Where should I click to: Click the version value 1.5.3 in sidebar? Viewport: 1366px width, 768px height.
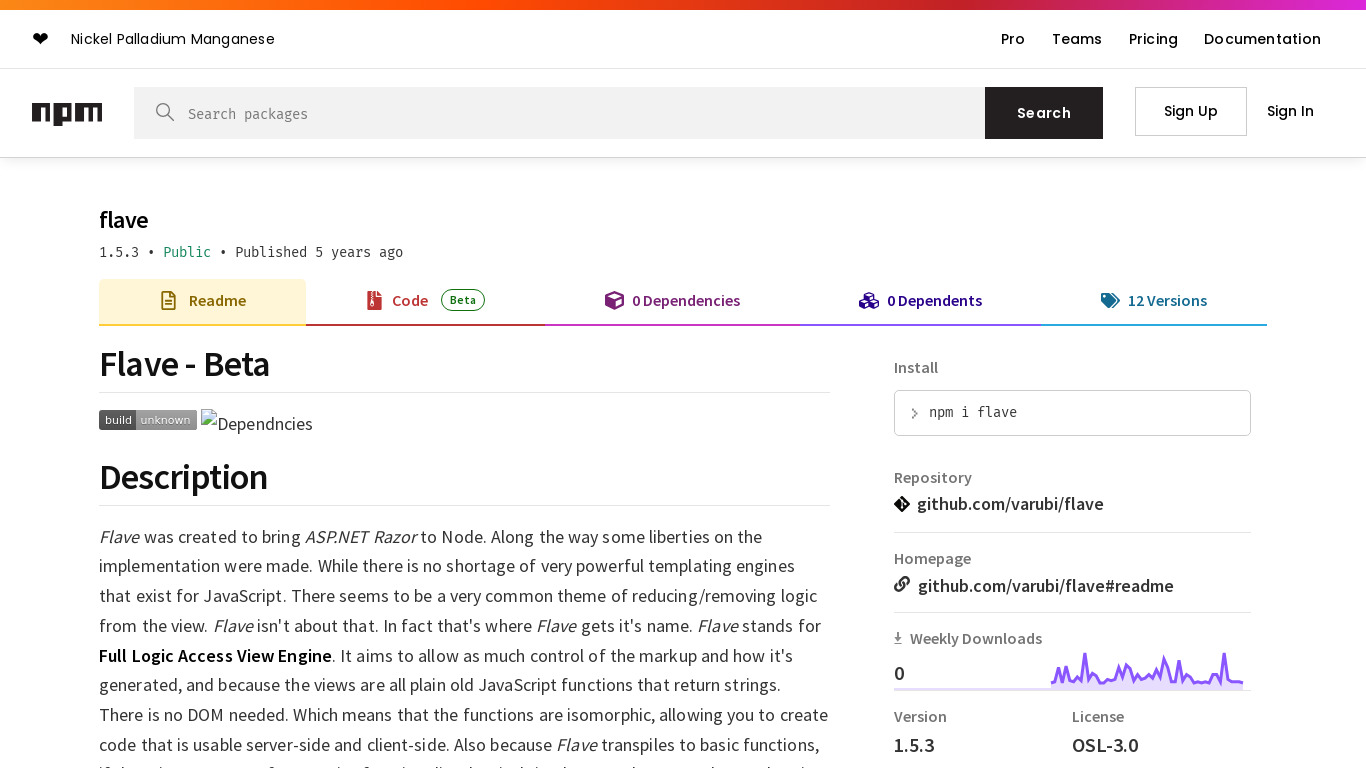point(914,745)
